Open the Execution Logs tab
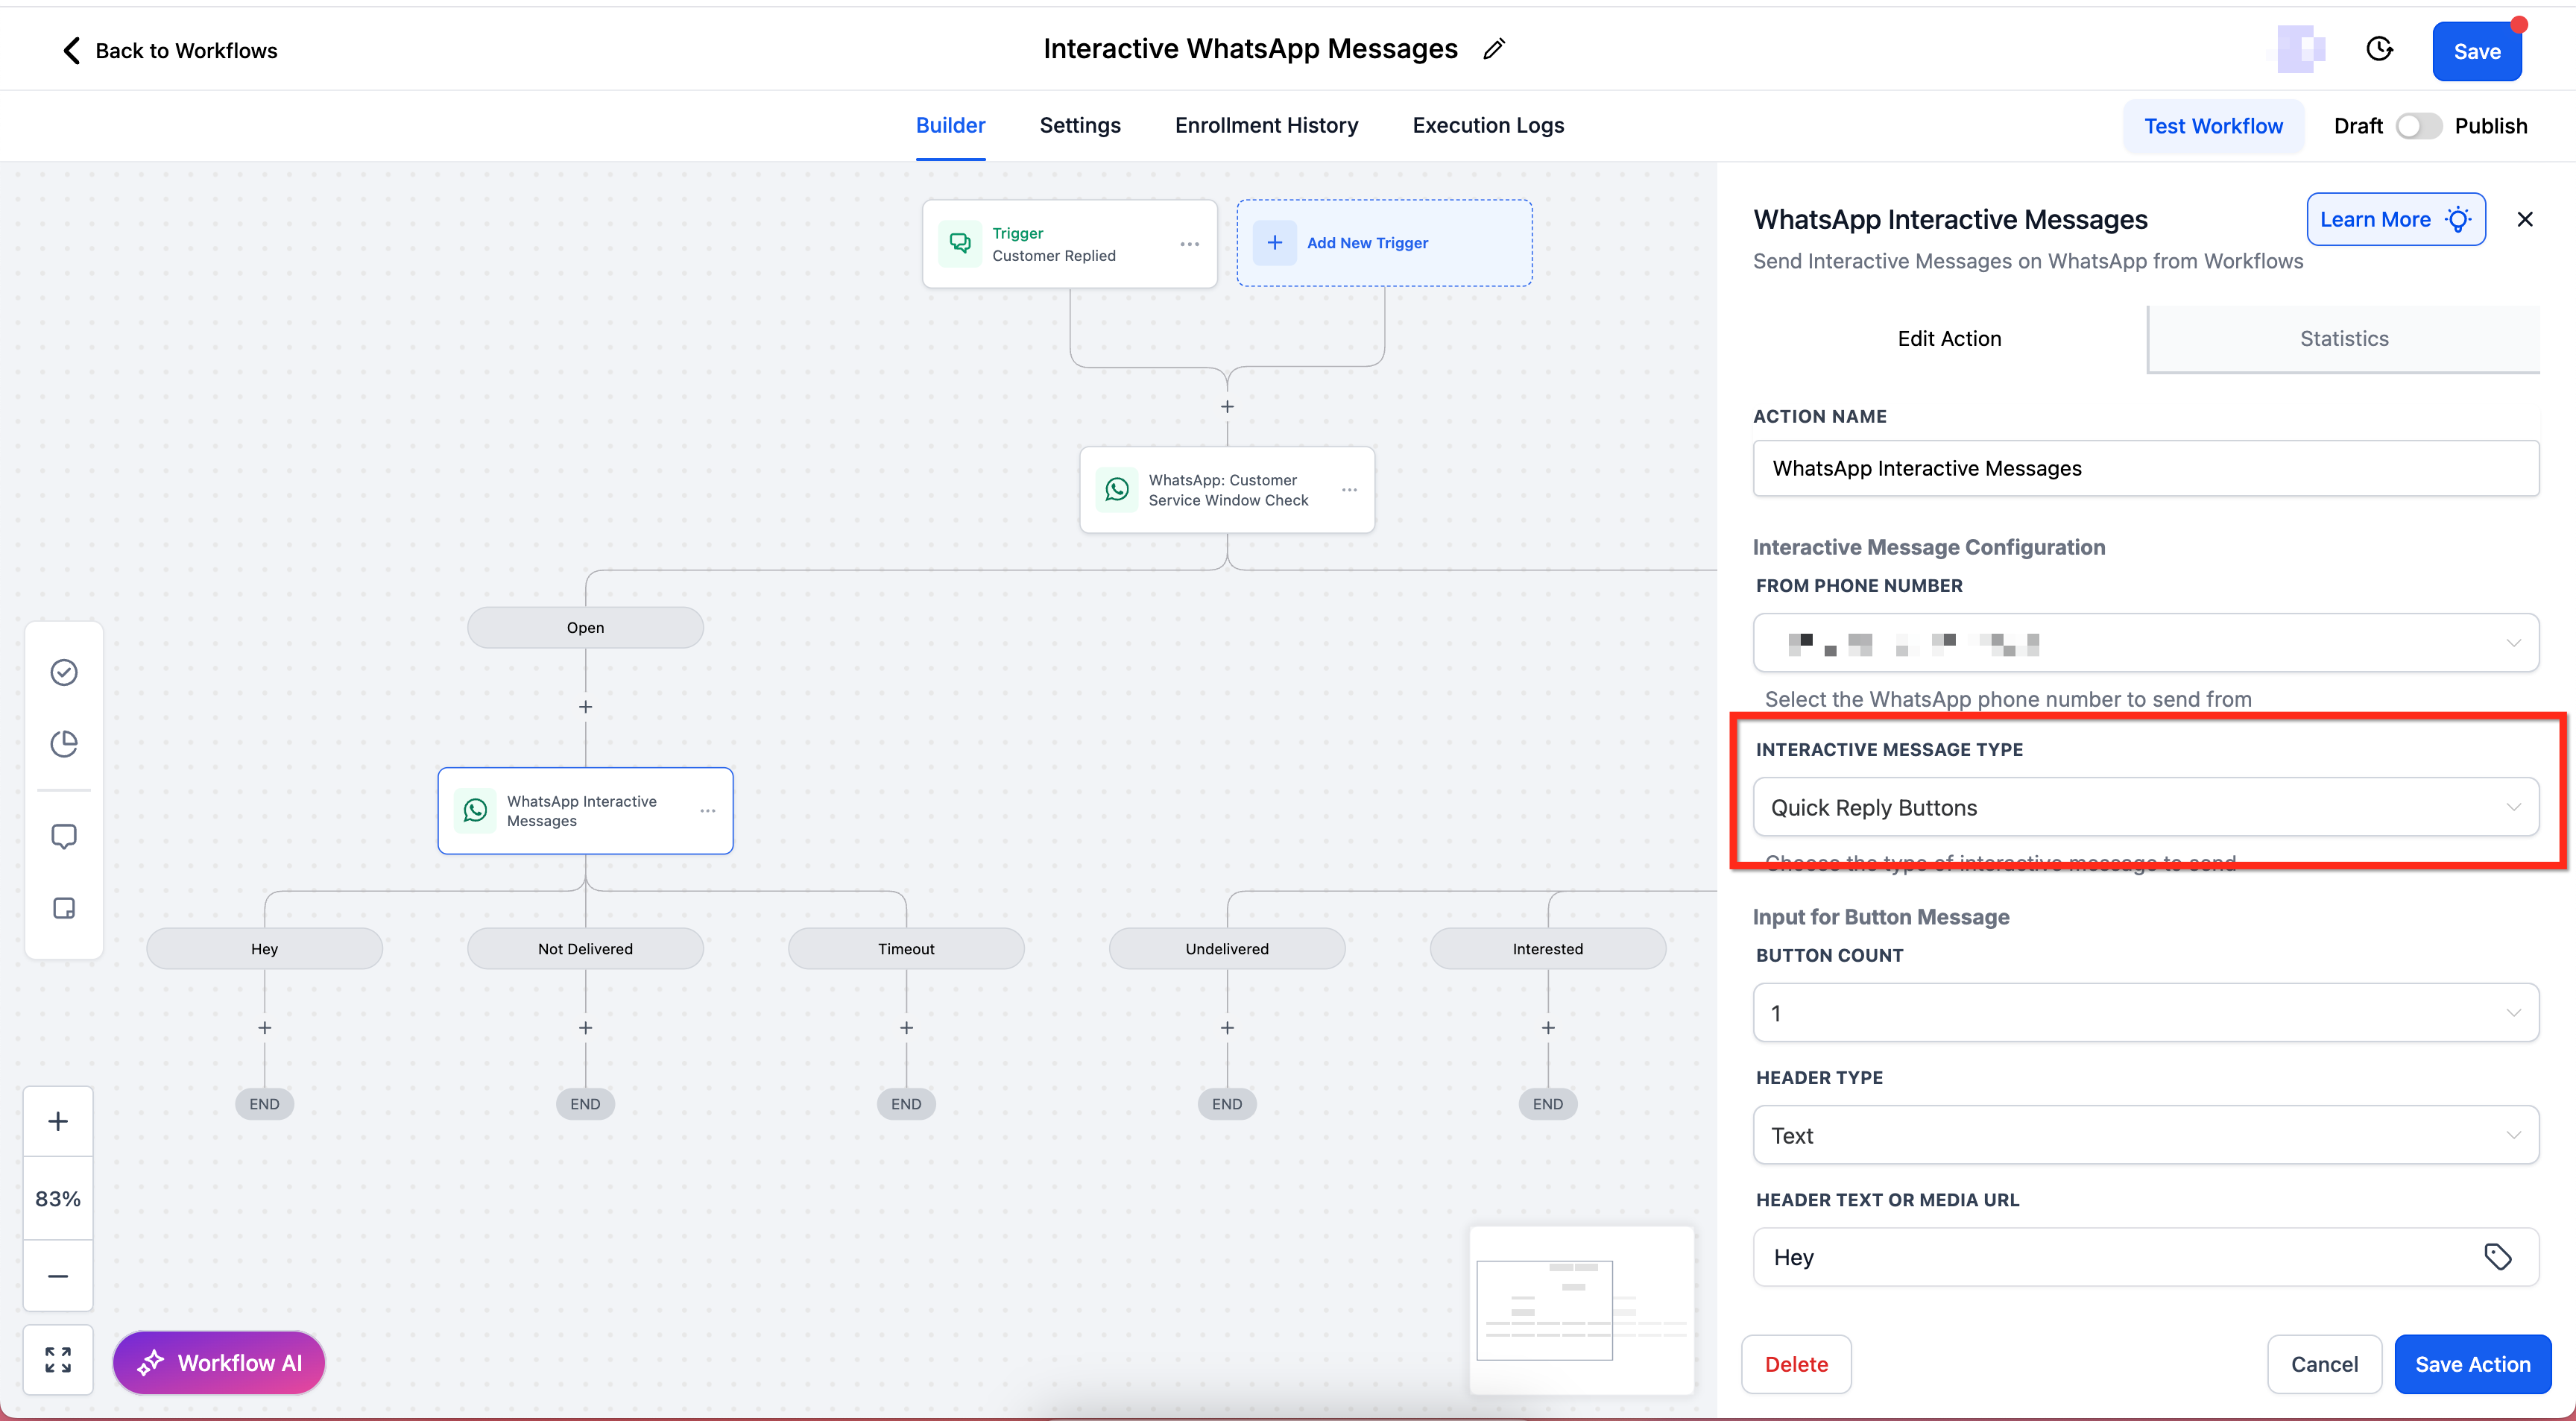Screen dimensions: 2576x1421 pos(1487,126)
